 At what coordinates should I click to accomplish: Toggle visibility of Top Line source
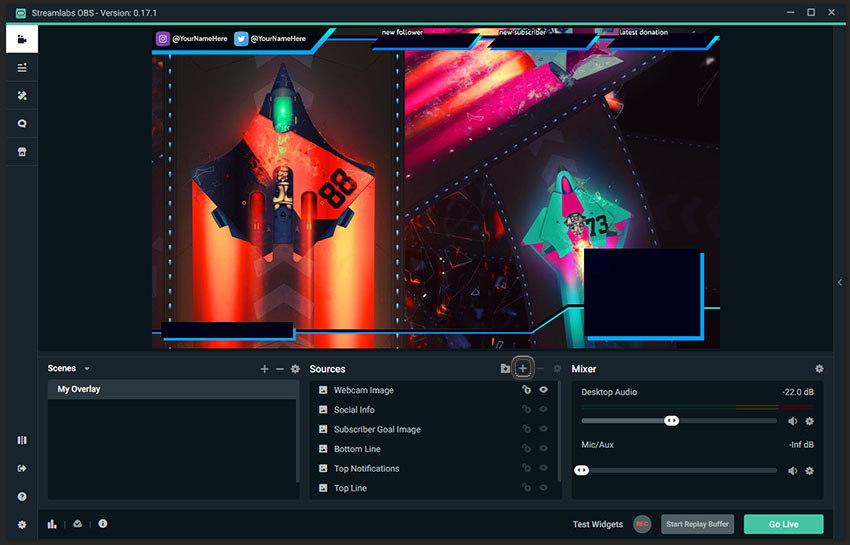click(x=543, y=487)
